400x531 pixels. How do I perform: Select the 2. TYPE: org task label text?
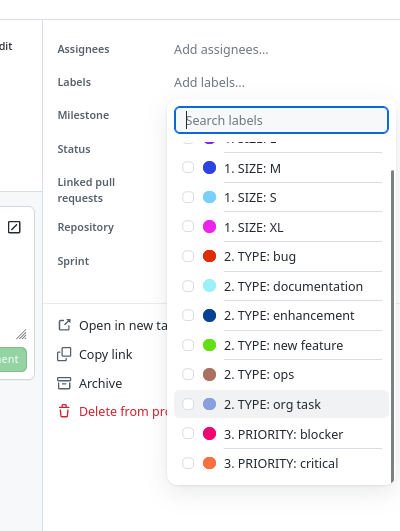(x=272, y=404)
